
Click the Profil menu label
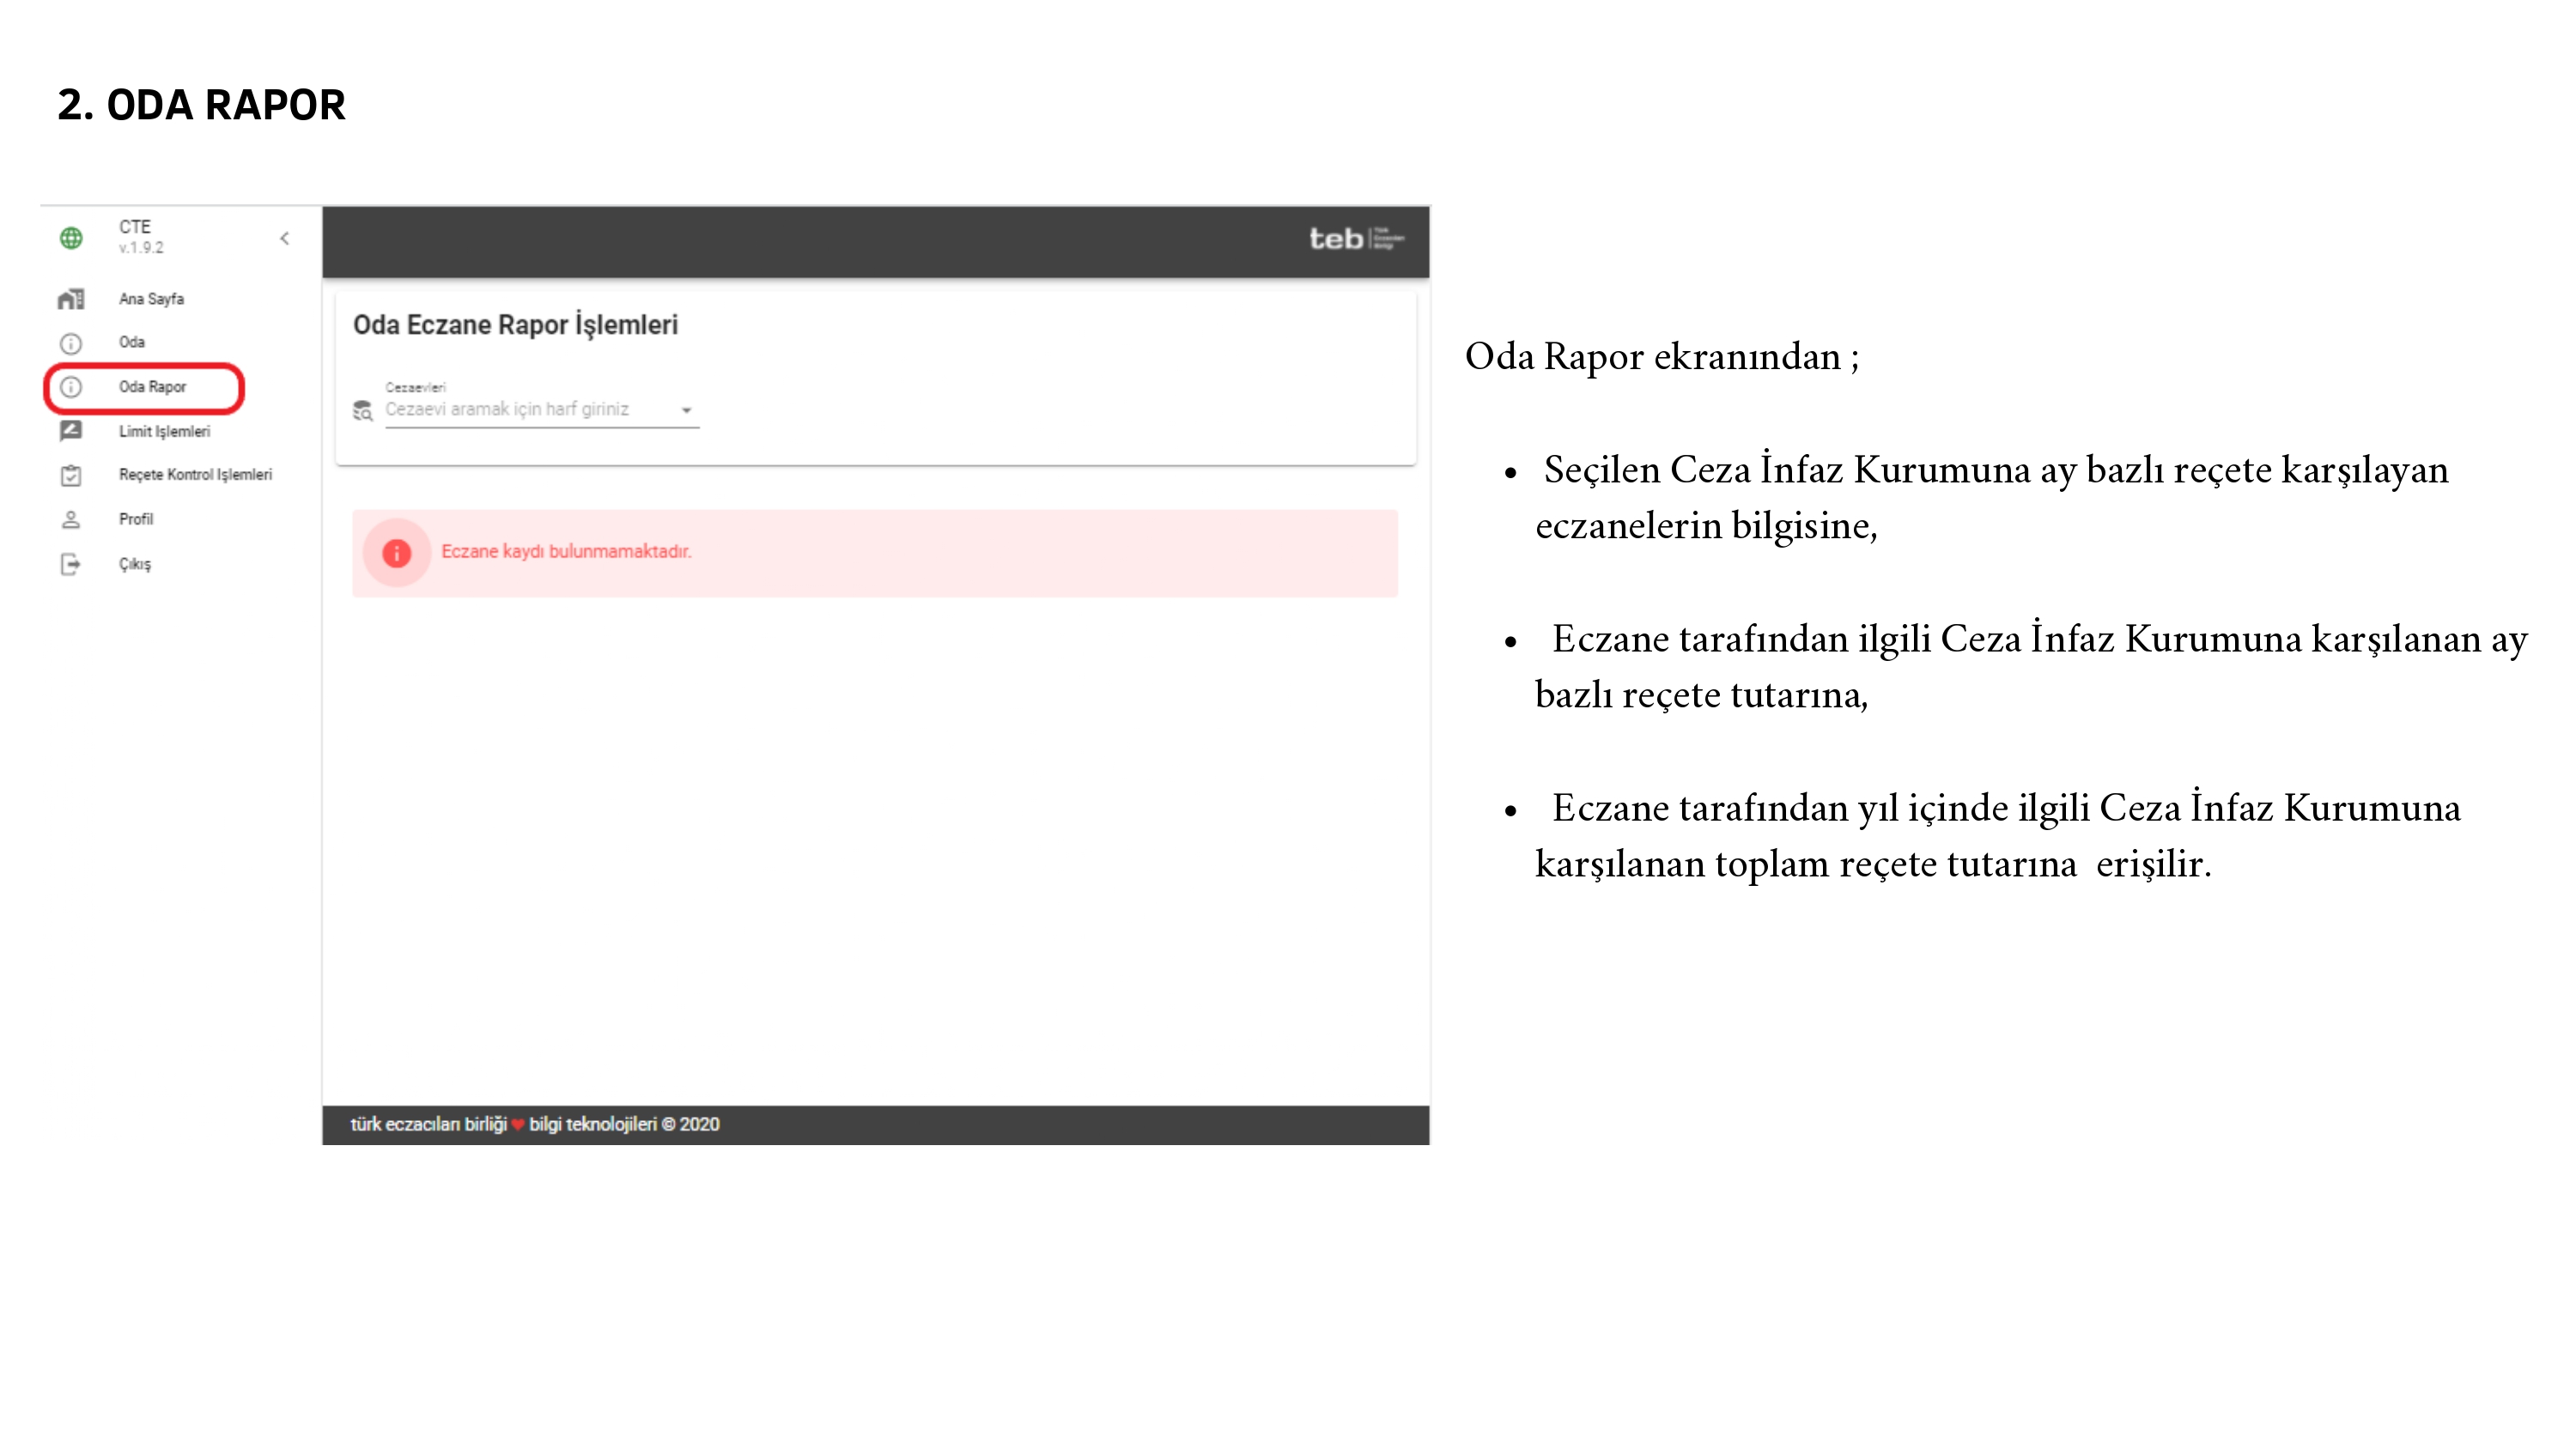pyautogui.click(x=136, y=519)
